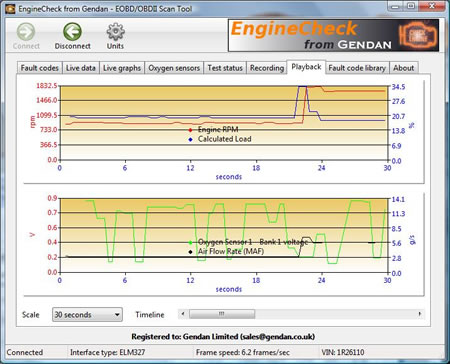Image resolution: width=450 pixels, height=364 pixels.
Task: Click the engine warning light logo
Action: click(x=418, y=35)
